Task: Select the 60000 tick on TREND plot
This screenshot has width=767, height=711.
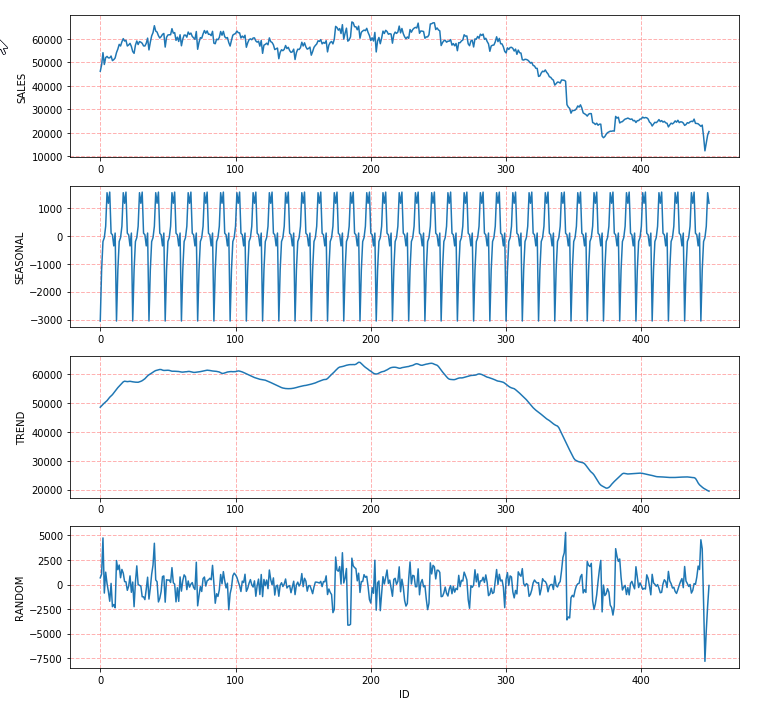Action: point(47,375)
